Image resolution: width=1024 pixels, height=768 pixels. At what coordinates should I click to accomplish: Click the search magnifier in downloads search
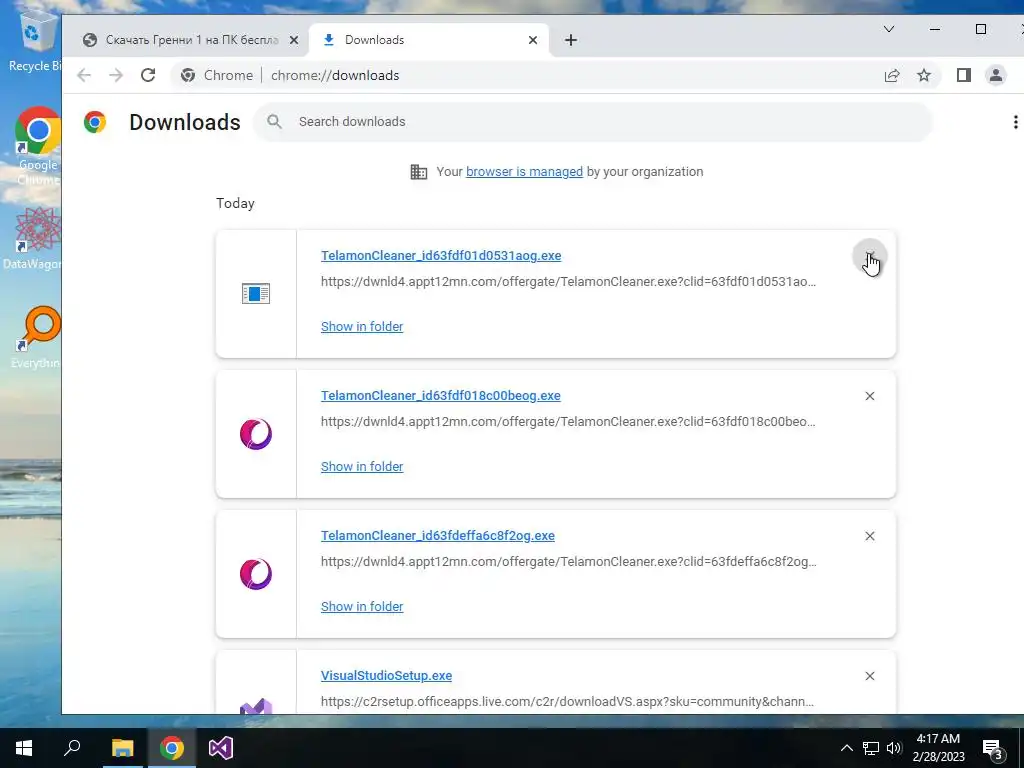tap(274, 121)
